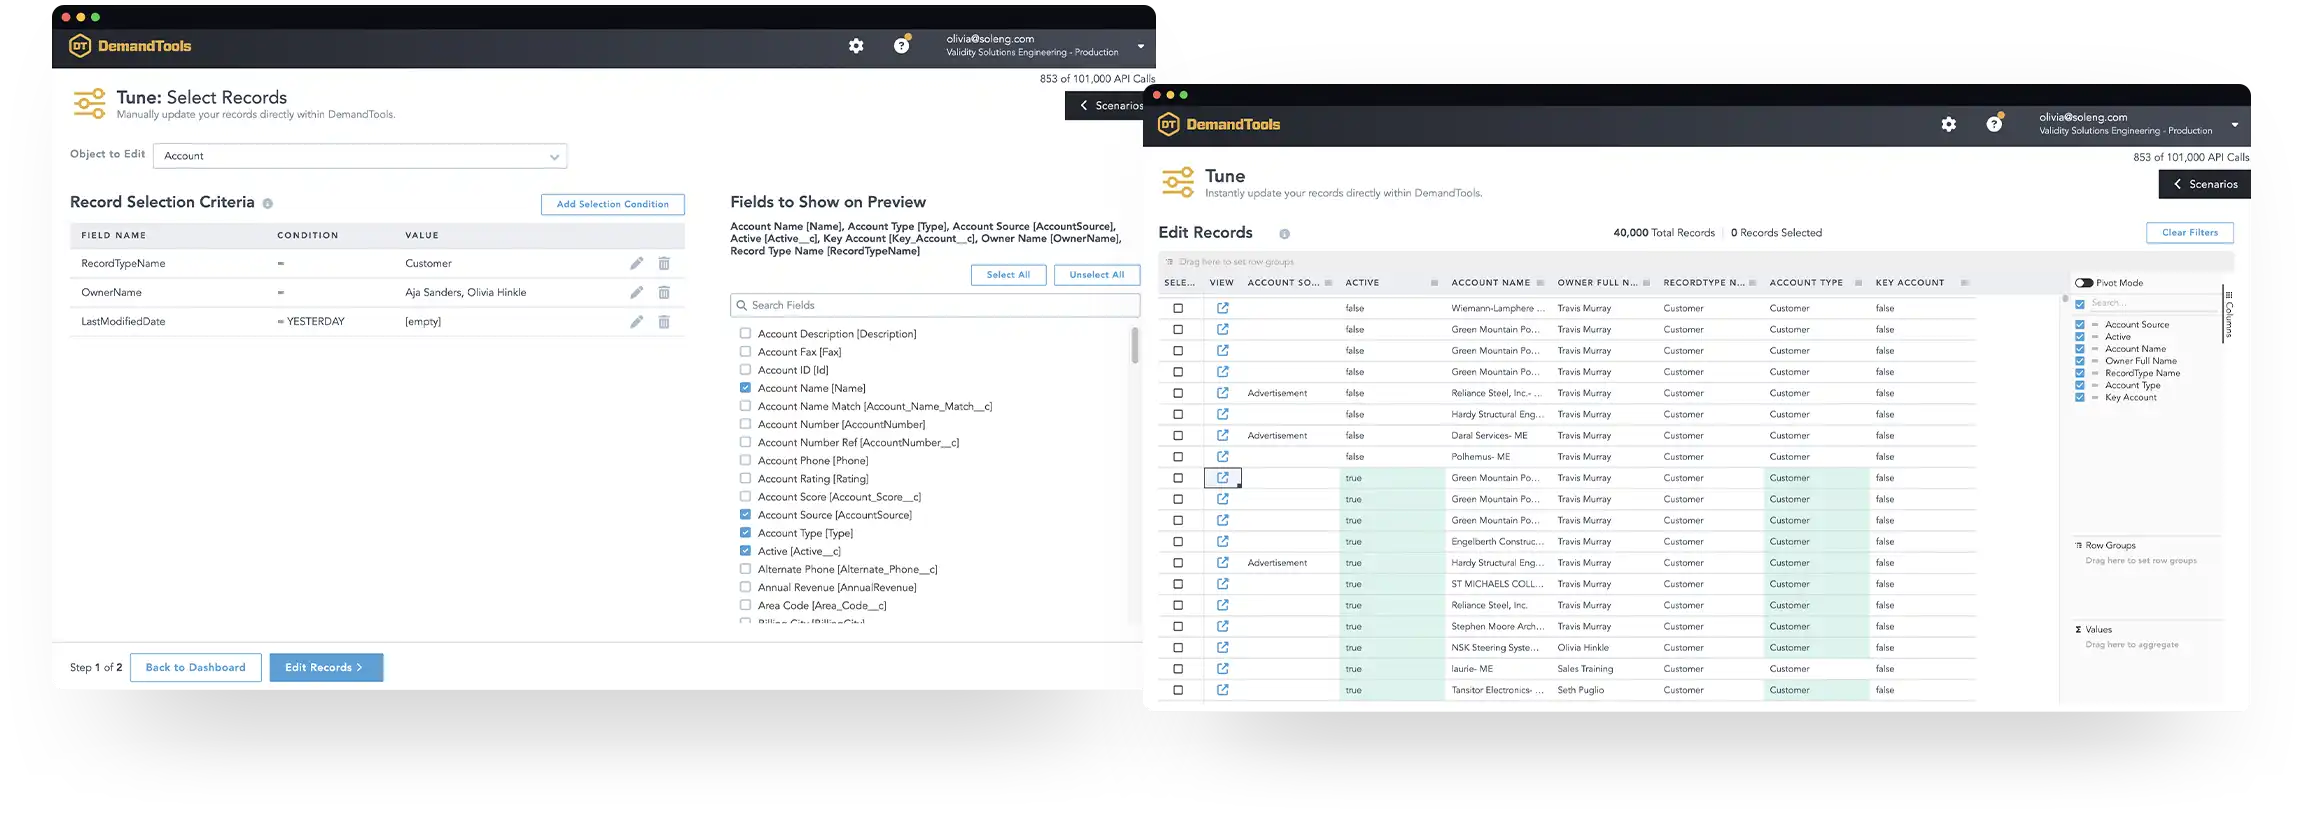Open ACTIVE column menu icon
The height and width of the screenshot is (830, 2300).
tap(1434, 283)
